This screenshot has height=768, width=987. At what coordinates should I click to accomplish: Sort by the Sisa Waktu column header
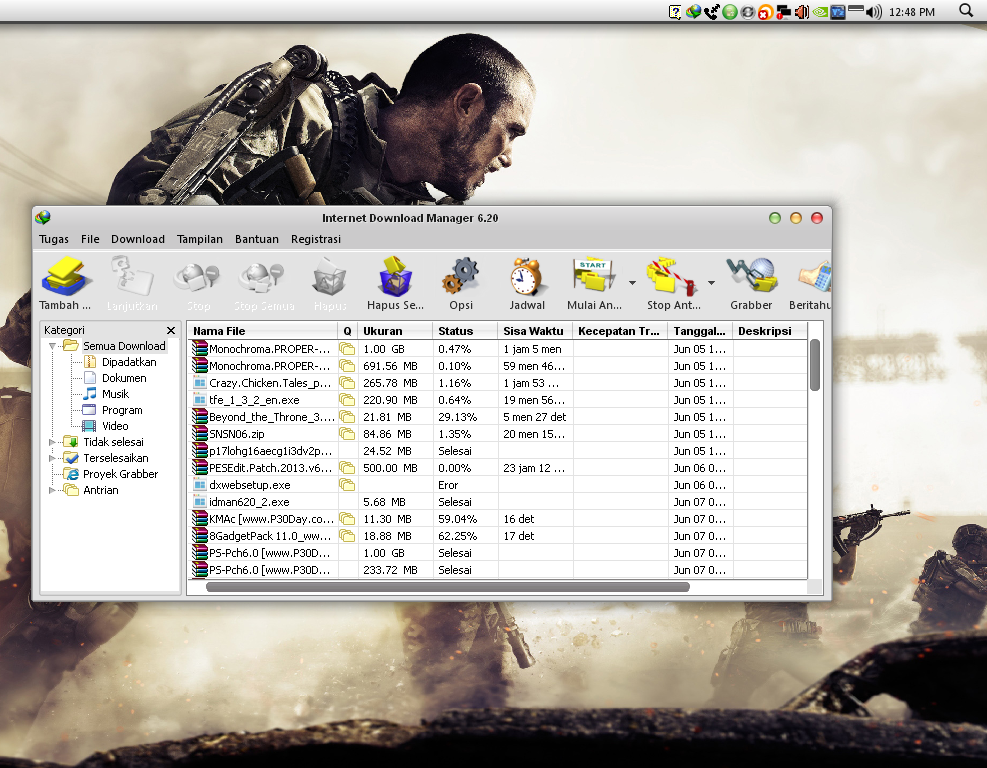(535, 331)
